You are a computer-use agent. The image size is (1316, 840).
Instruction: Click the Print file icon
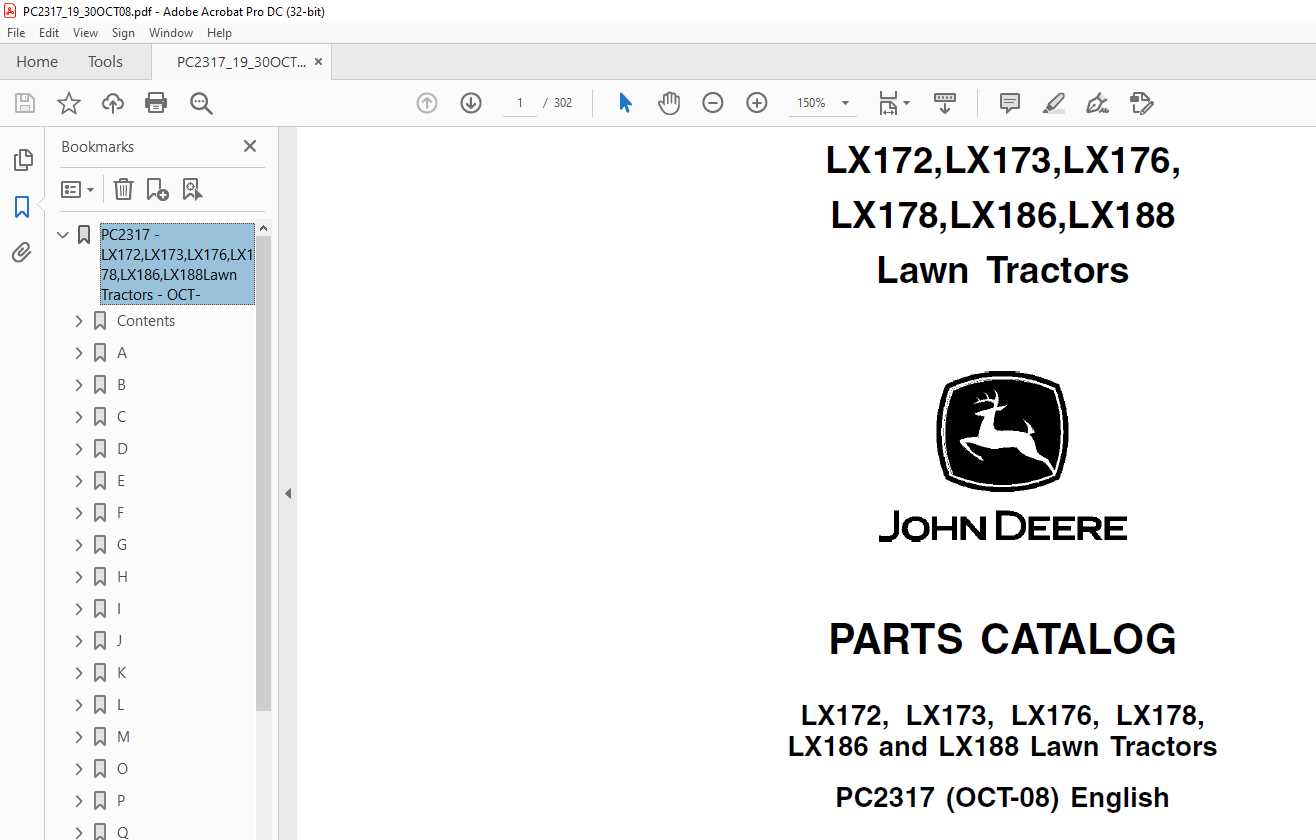(x=156, y=103)
